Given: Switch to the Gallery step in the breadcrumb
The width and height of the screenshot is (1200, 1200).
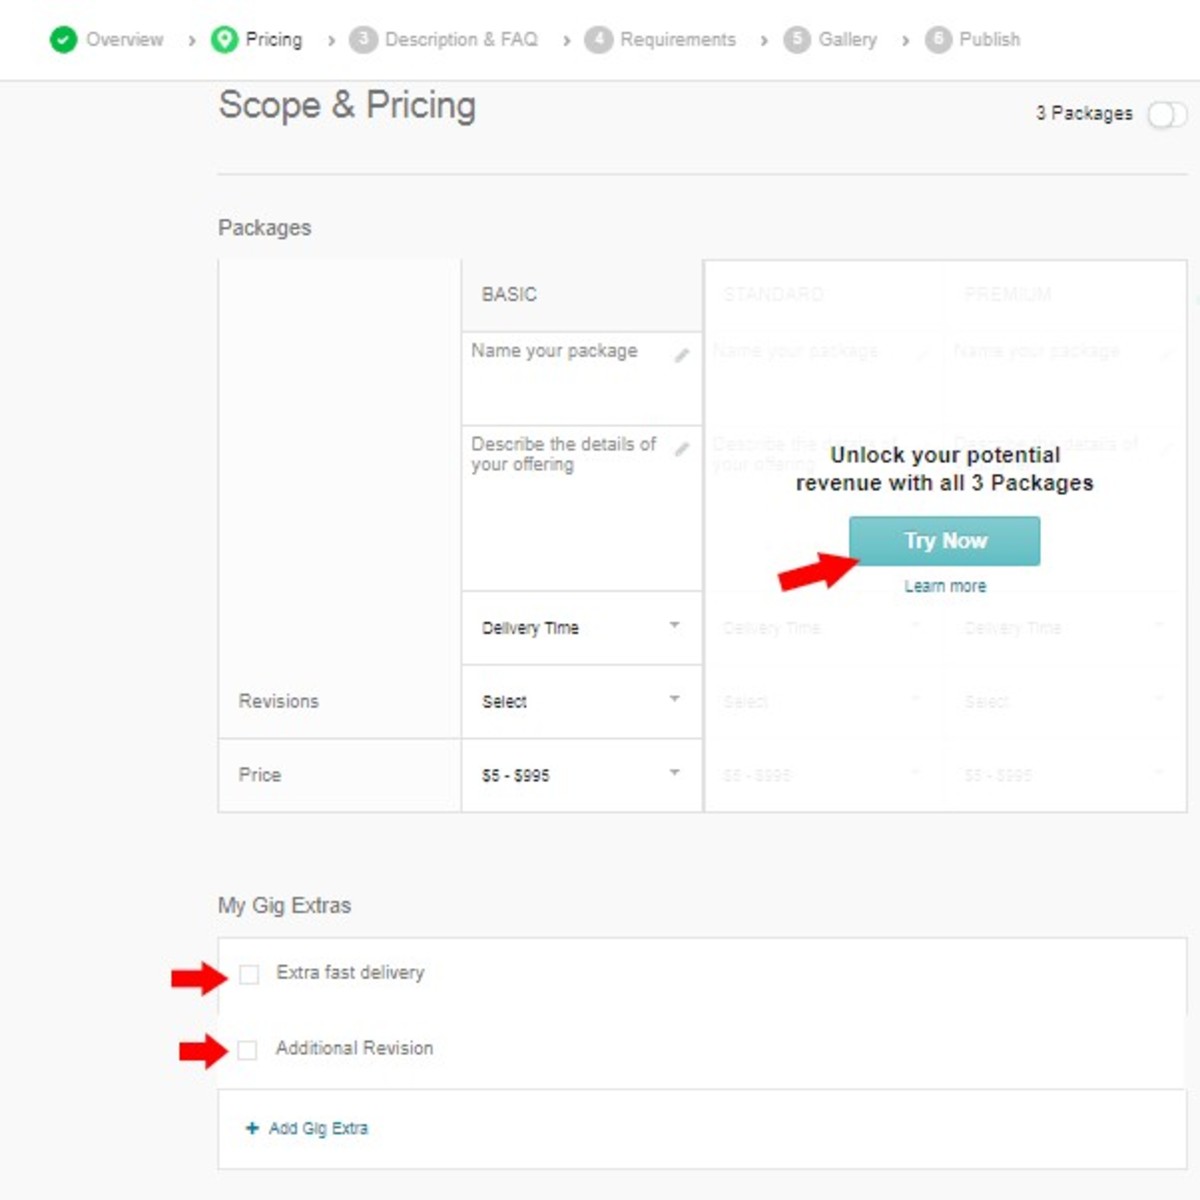Looking at the screenshot, I should click(847, 40).
